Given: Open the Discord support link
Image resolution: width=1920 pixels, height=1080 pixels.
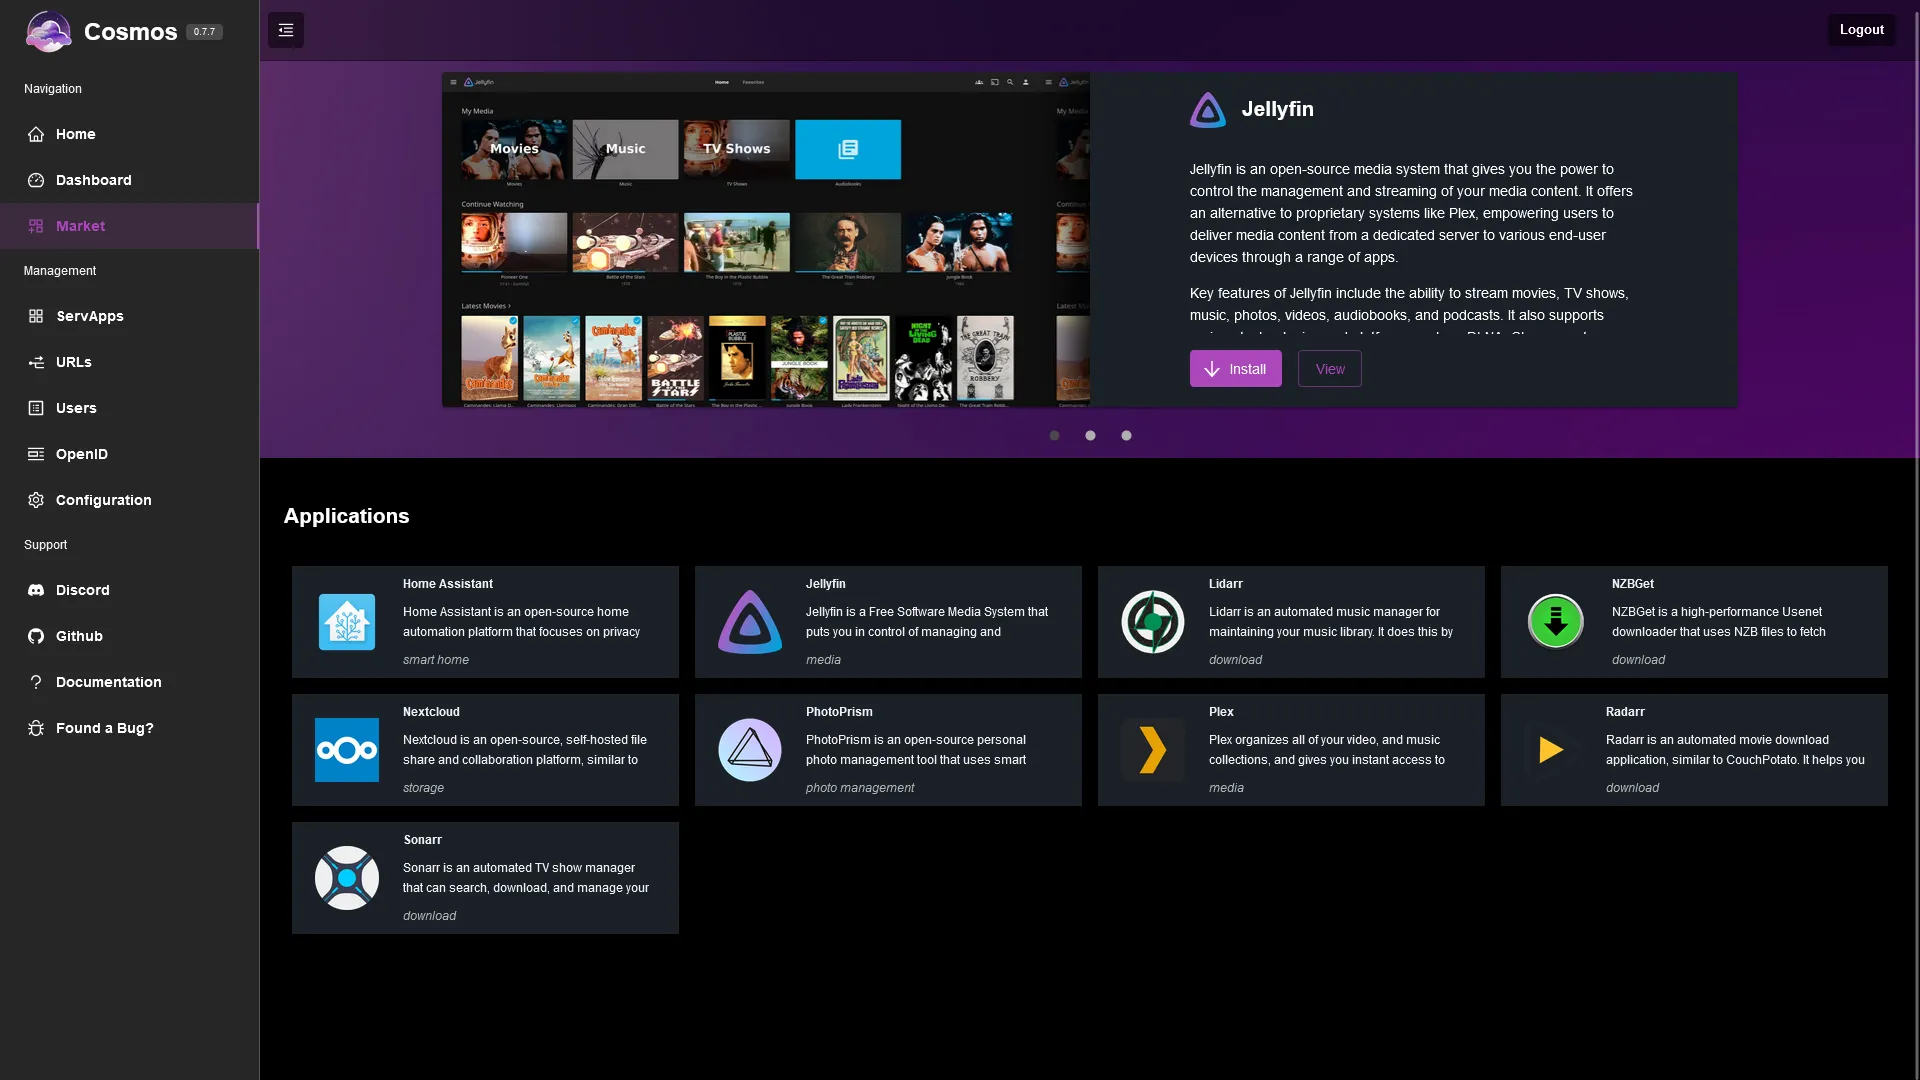Looking at the screenshot, I should pyautogui.click(x=129, y=590).
